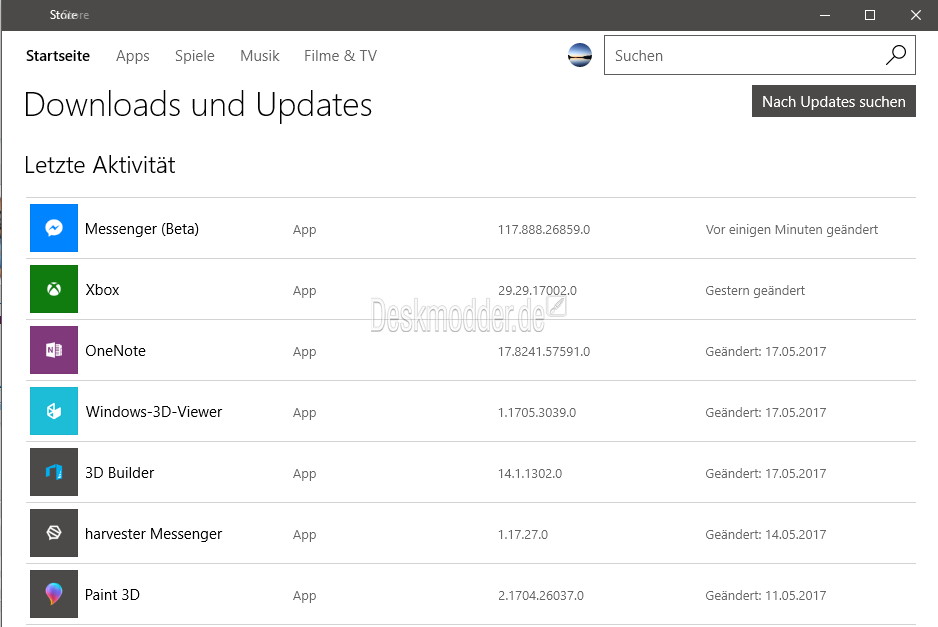Select the 3D Builder app name
This screenshot has height=627, width=938.
click(x=120, y=473)
